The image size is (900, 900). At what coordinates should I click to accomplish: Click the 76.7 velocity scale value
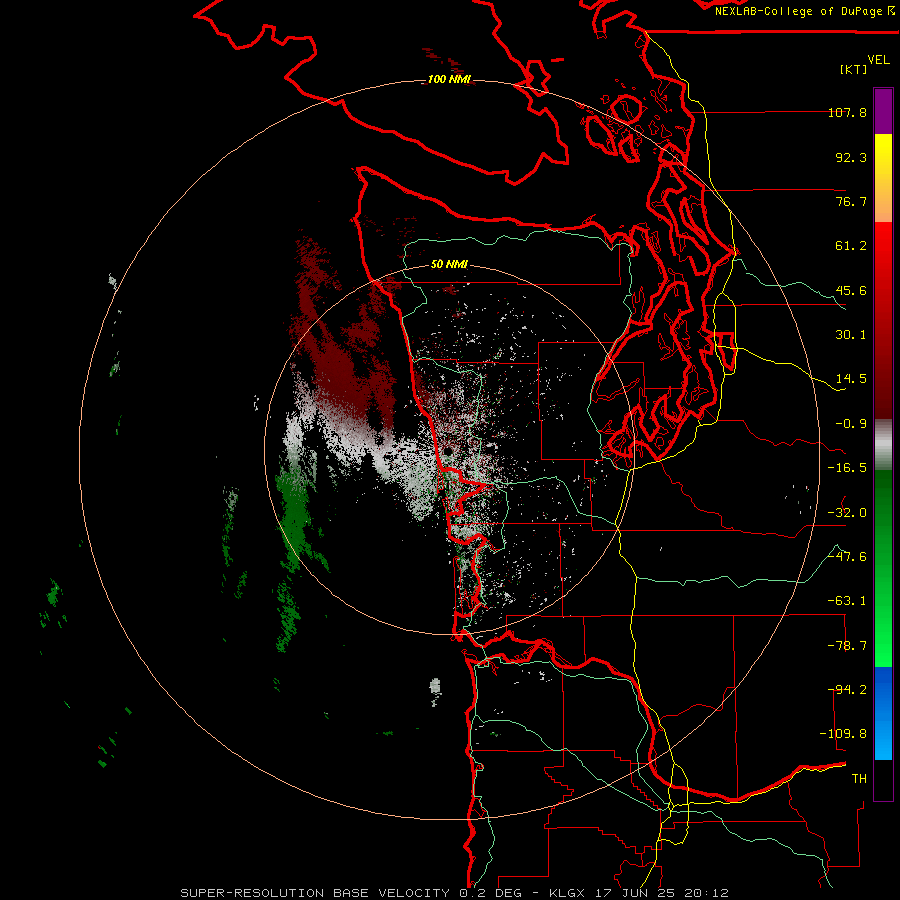click(x=851, y=201)
